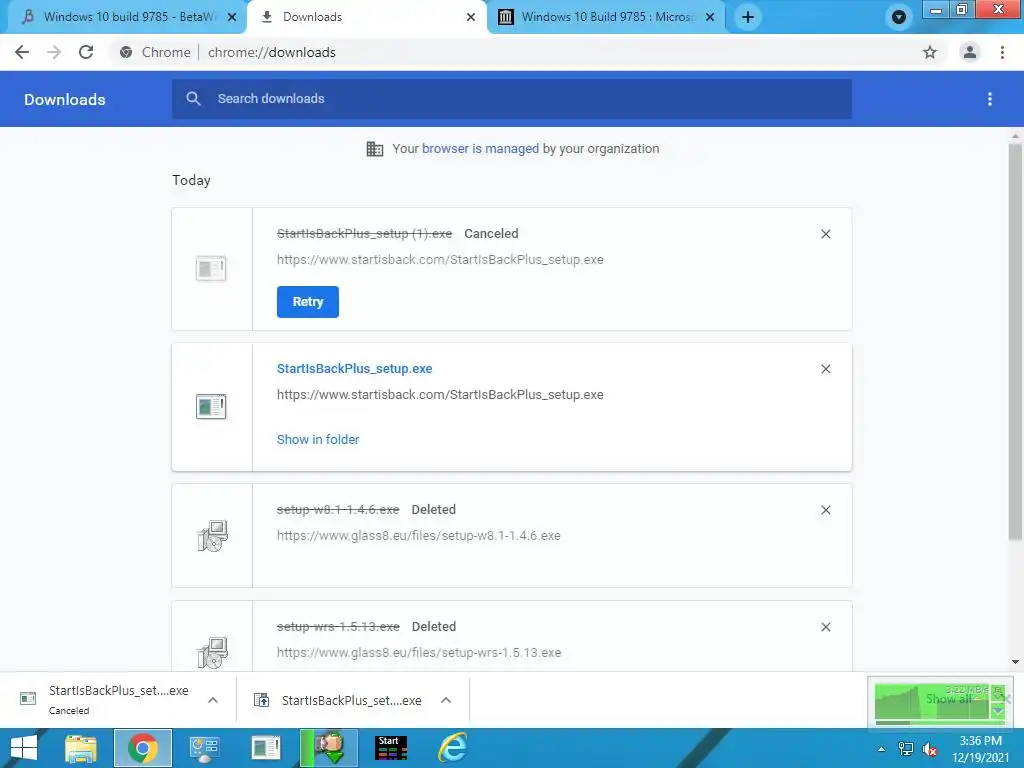Click the startisback.com URL under canceled download

point(440,259)
